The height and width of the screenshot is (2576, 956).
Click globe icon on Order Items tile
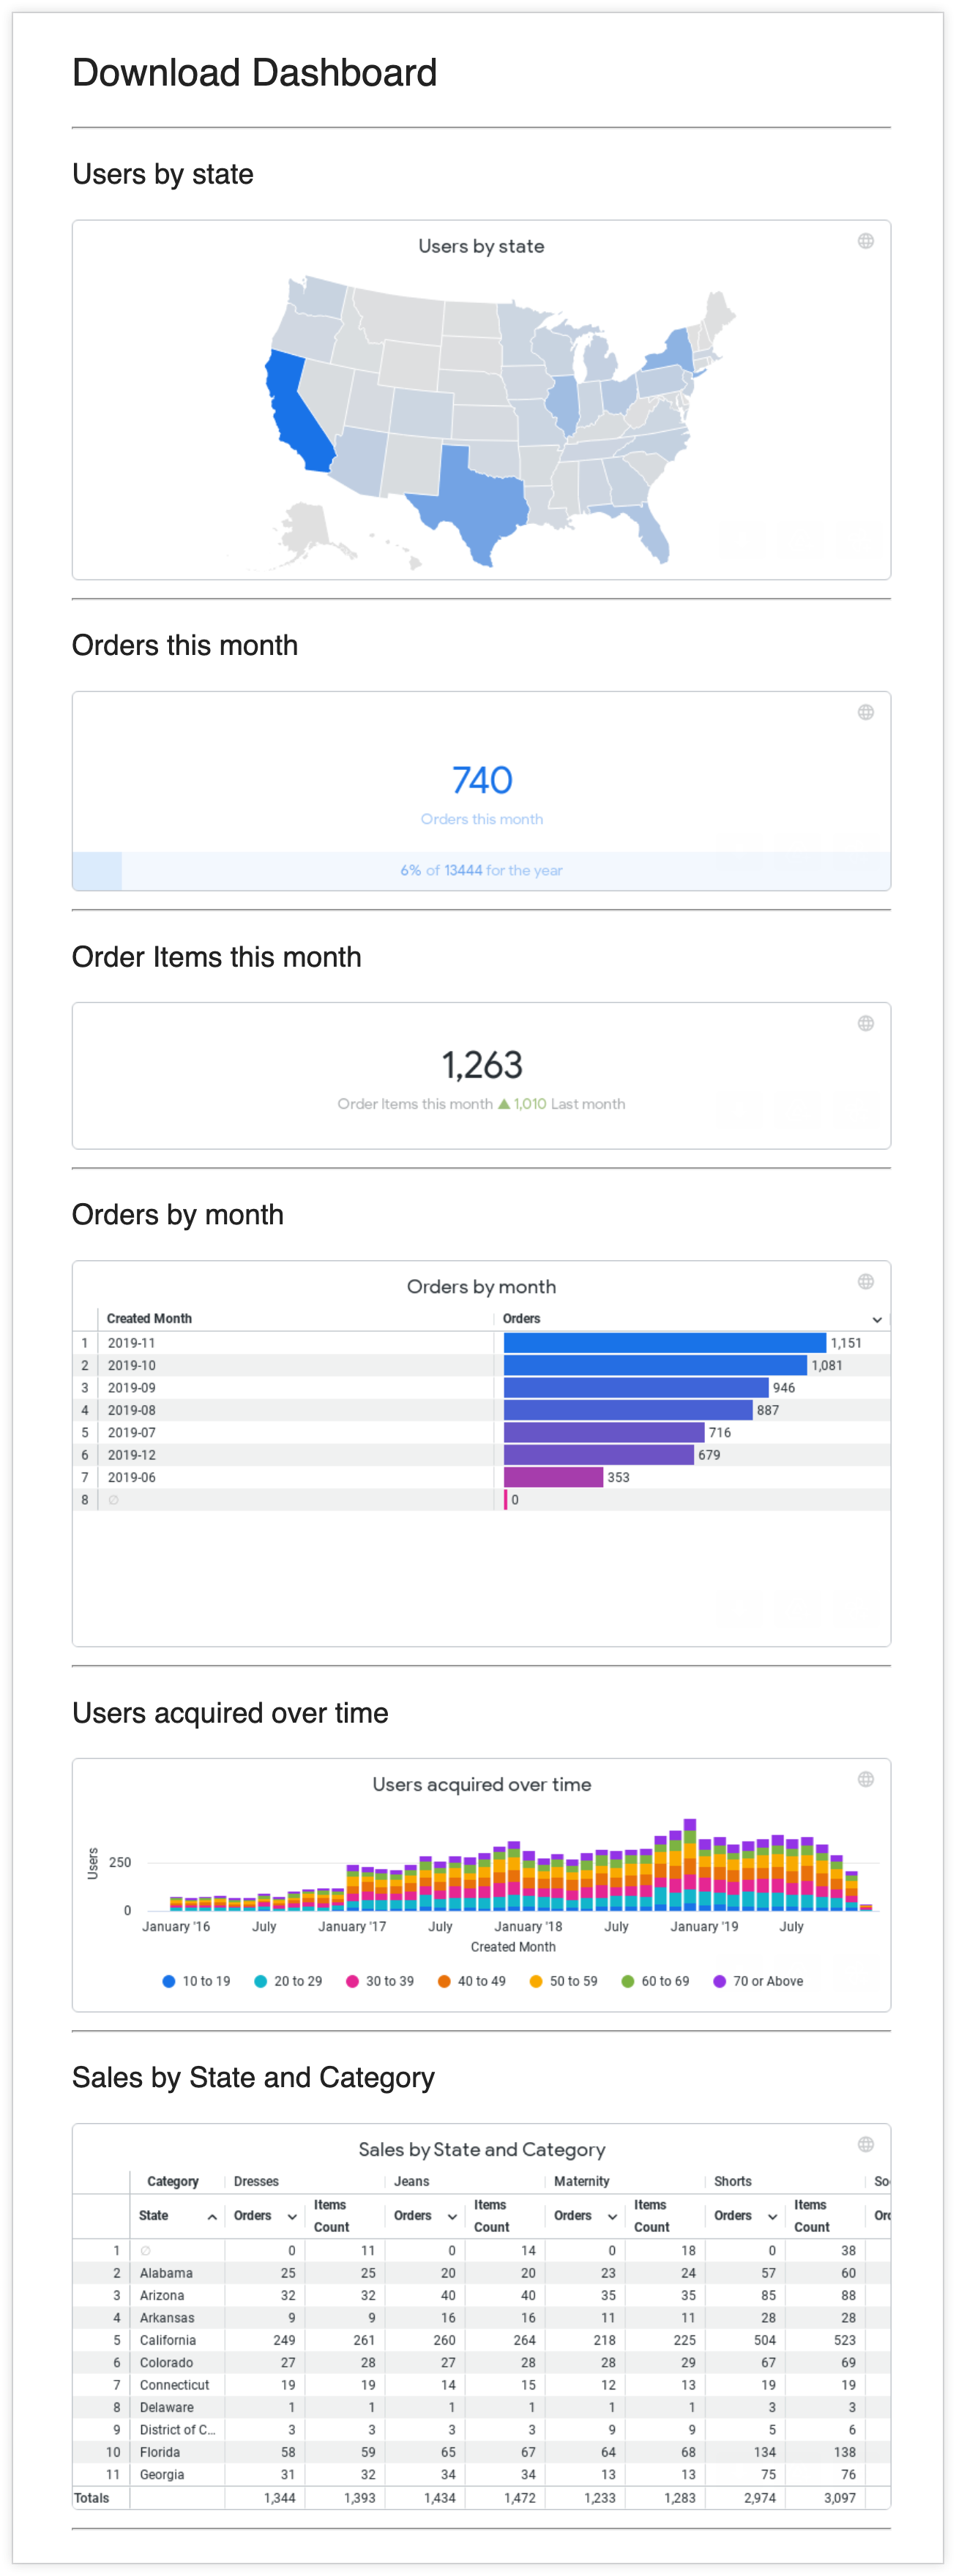point(865,1023)
